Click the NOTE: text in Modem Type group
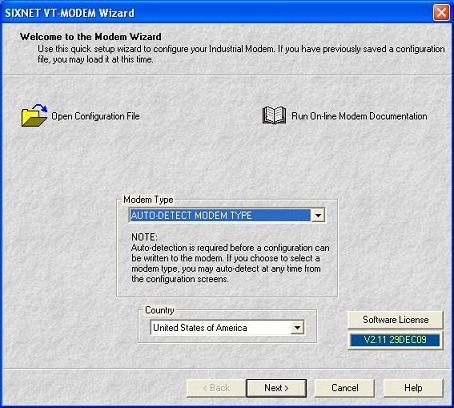 [x=144, y=237]
